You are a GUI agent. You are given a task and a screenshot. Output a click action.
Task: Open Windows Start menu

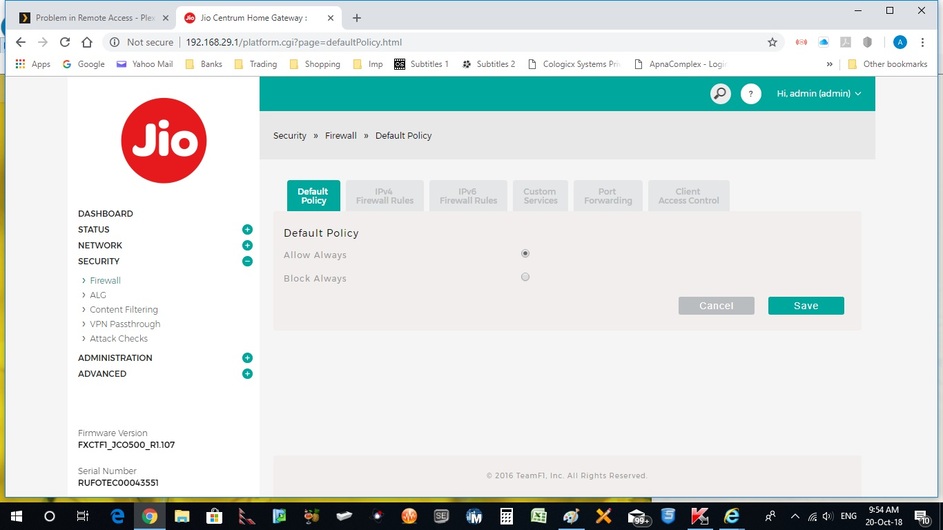16,516
